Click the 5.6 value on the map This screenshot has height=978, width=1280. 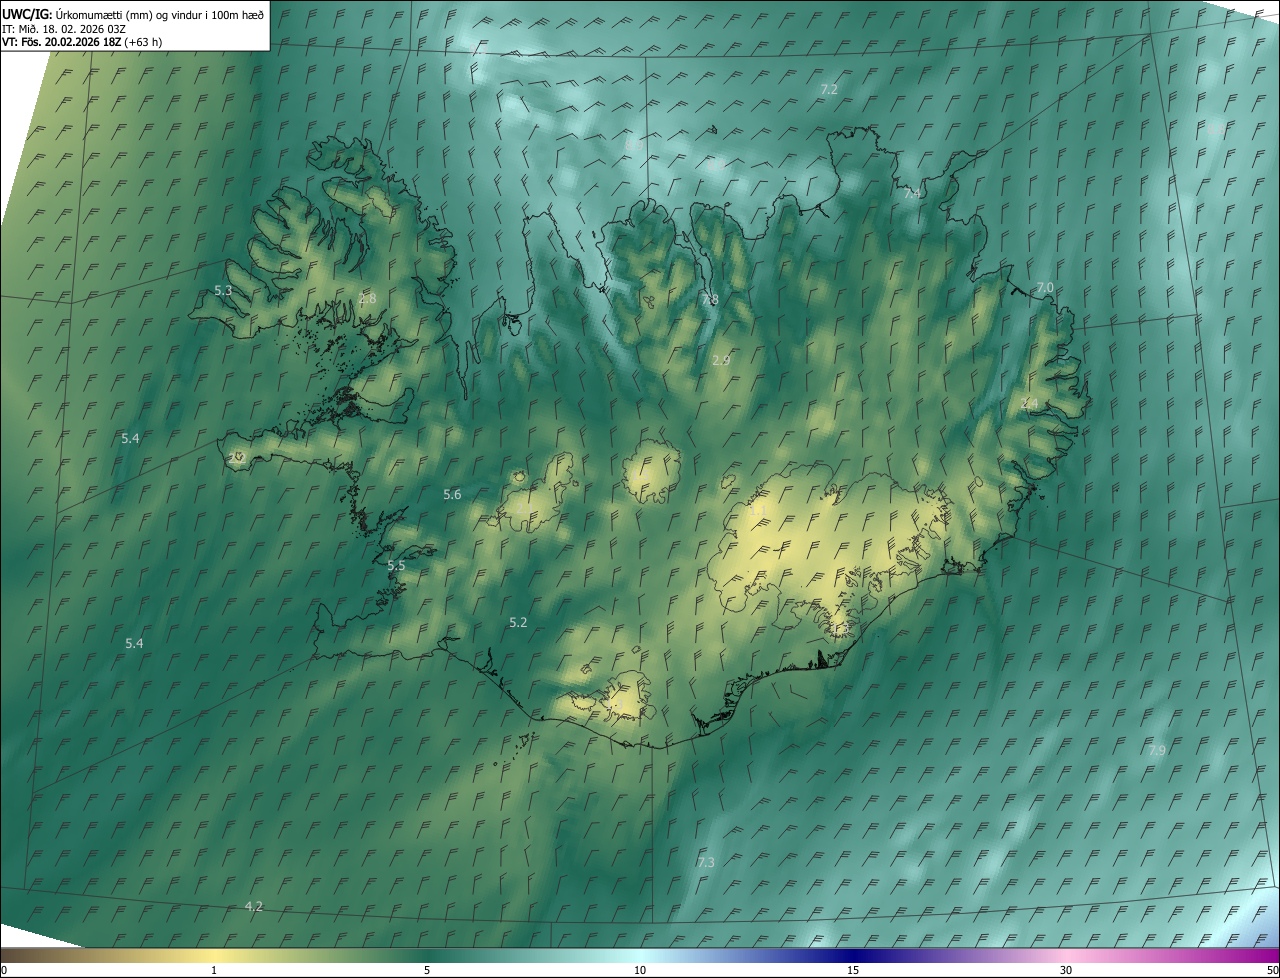452,494
